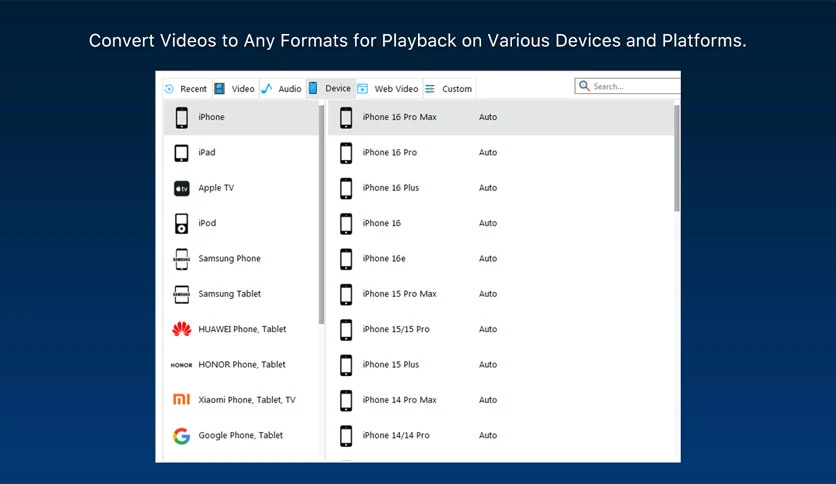The height and width of the screenshot is (484, 836).
Task: Click Auto next to iPhone 15 Plus
Action: 488,365
